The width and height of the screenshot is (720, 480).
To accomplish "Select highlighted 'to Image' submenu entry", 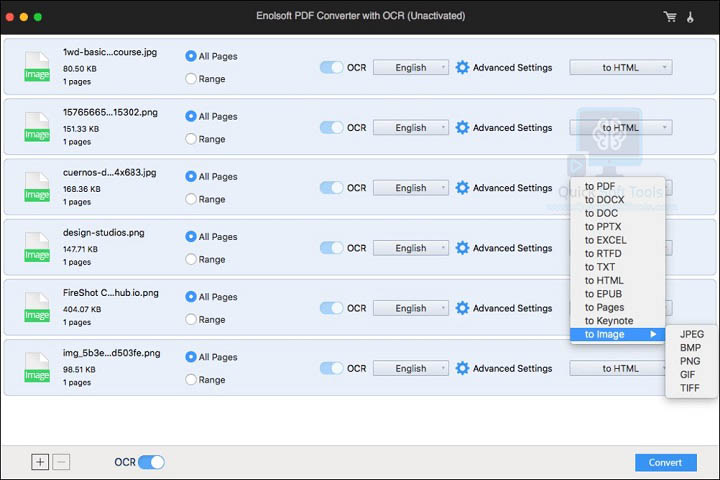I will point(618,334).
